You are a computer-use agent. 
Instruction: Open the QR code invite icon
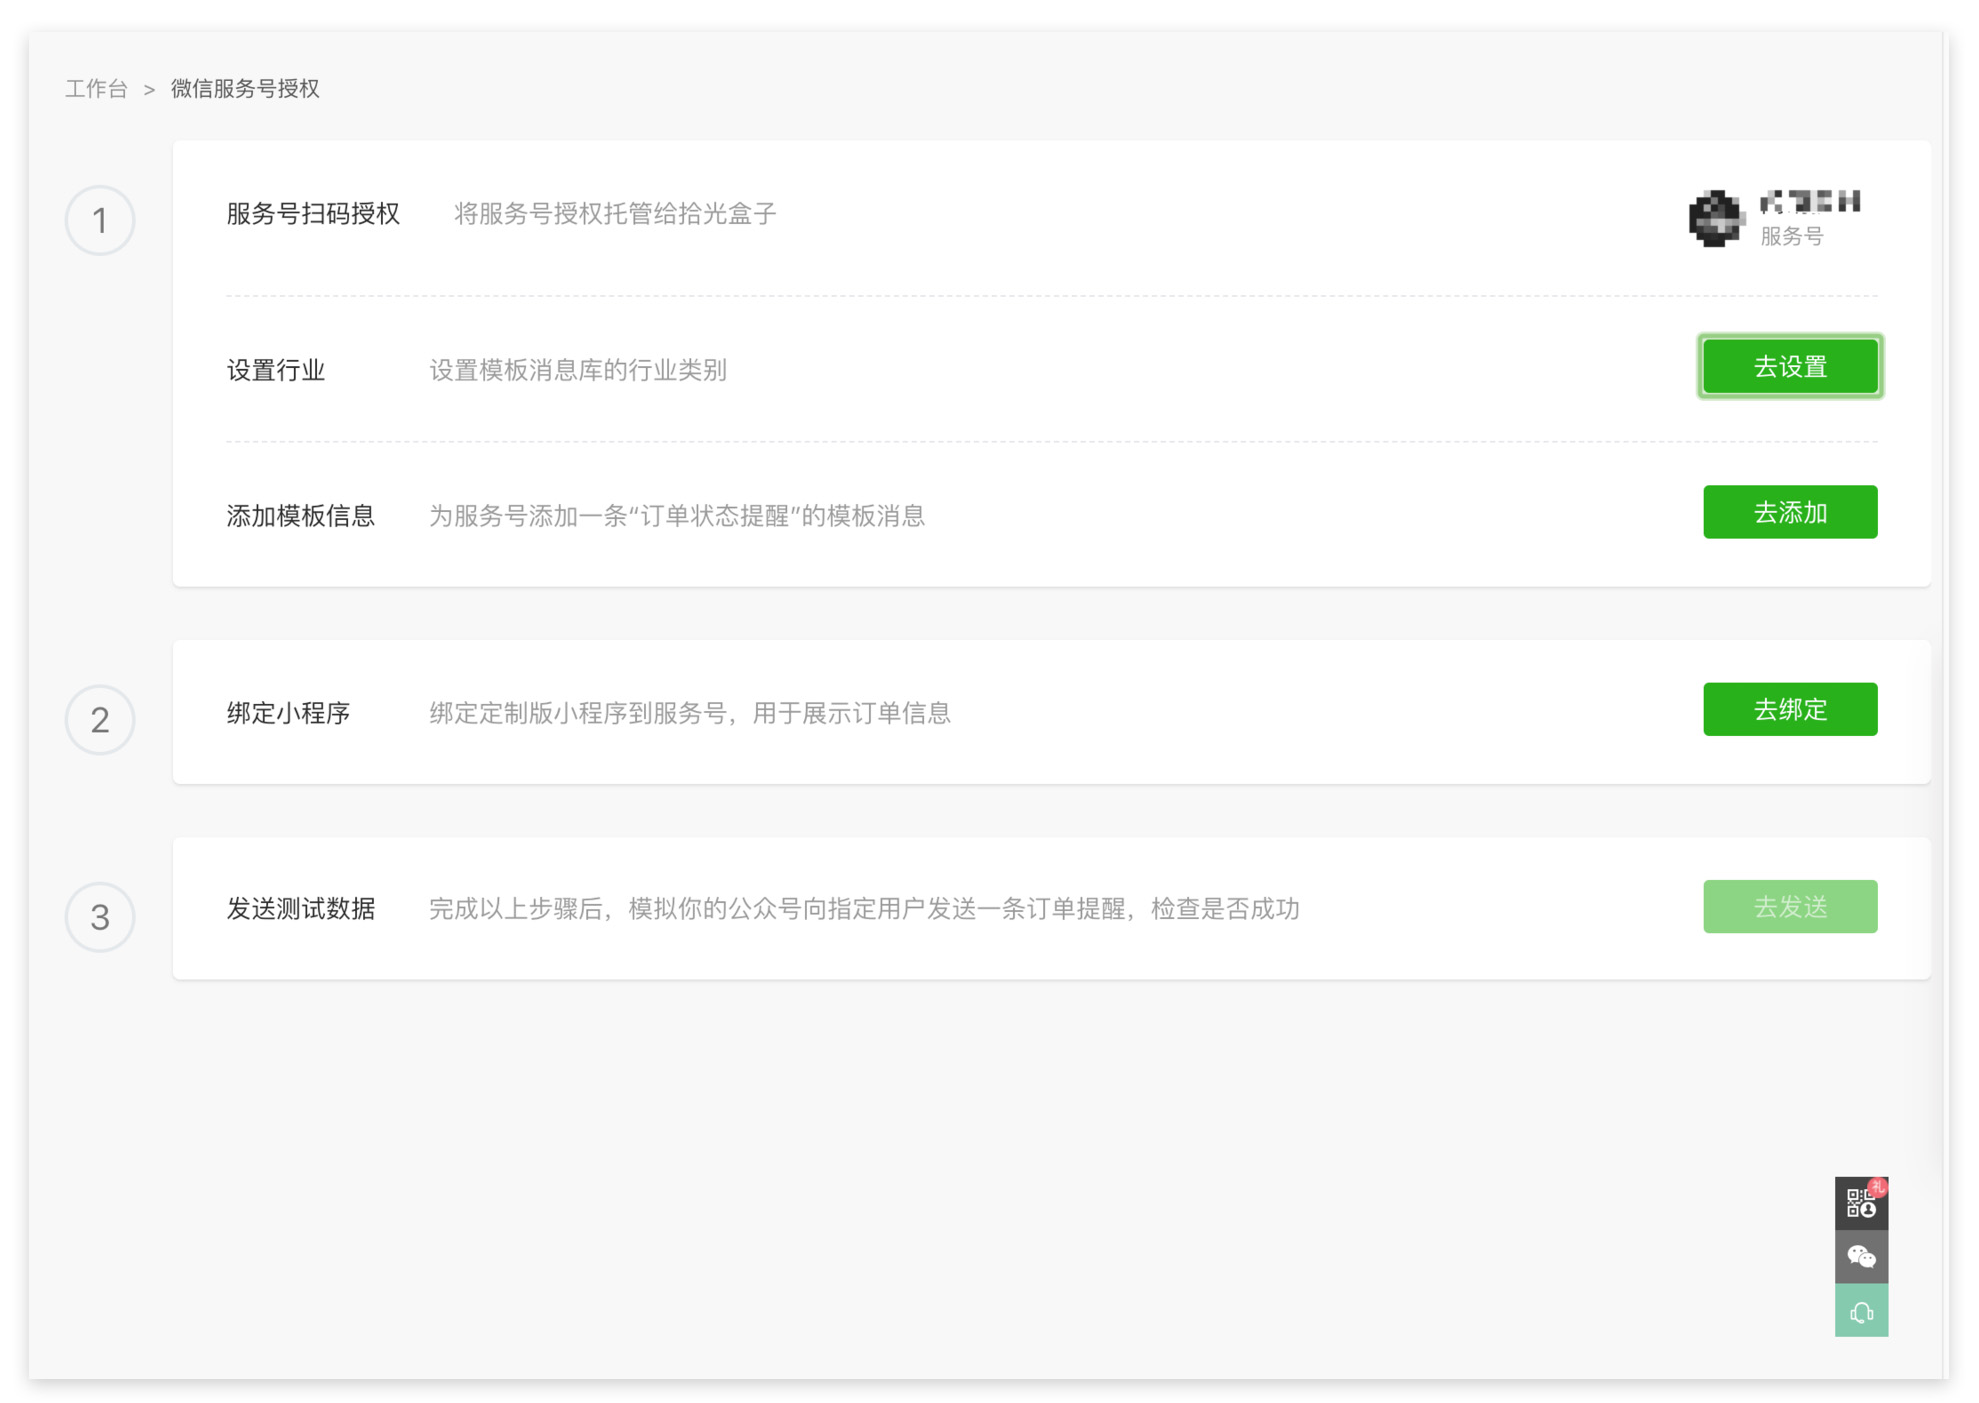(x=1860, y=1204)
